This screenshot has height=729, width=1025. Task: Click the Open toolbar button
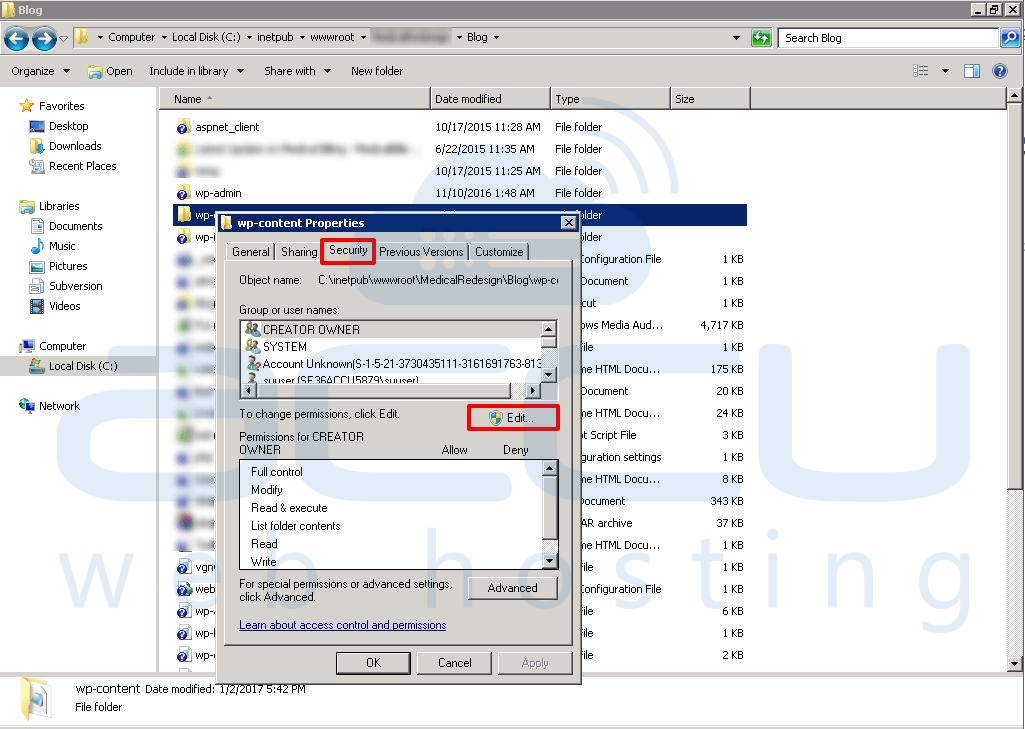(110, 71)
